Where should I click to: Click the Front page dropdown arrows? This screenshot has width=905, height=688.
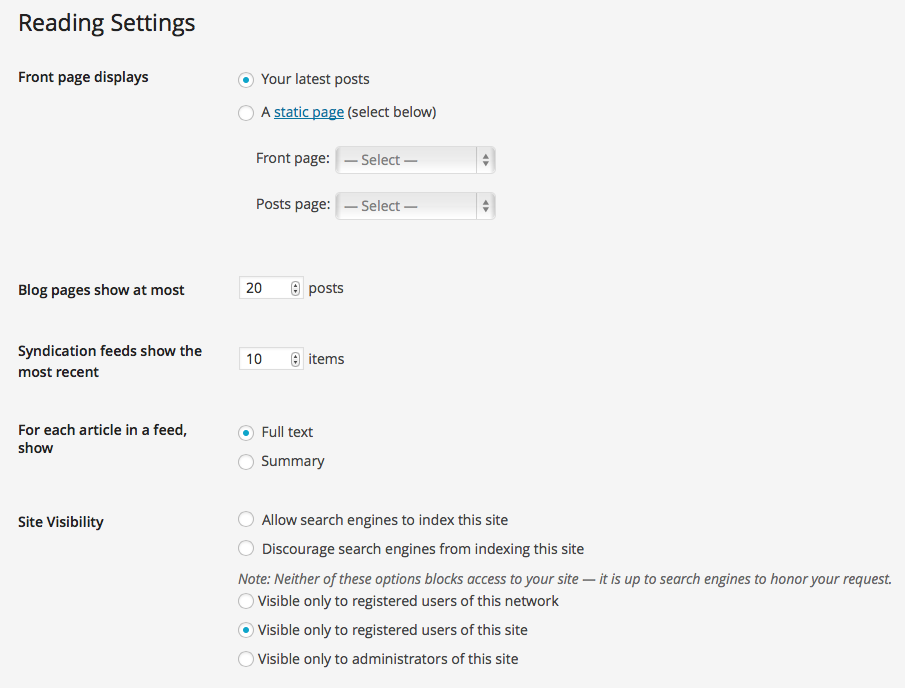(485, 160)
